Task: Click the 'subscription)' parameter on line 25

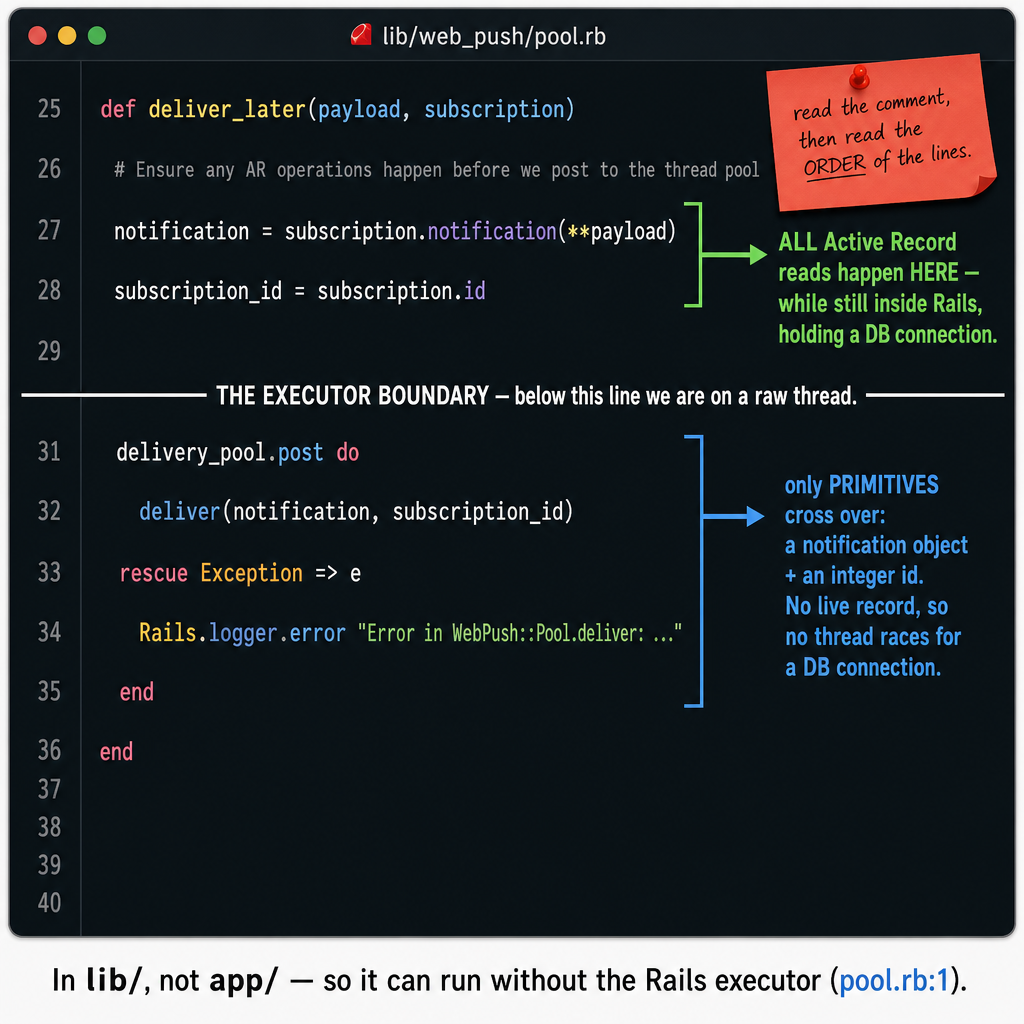Action: [x=500, y=109]
